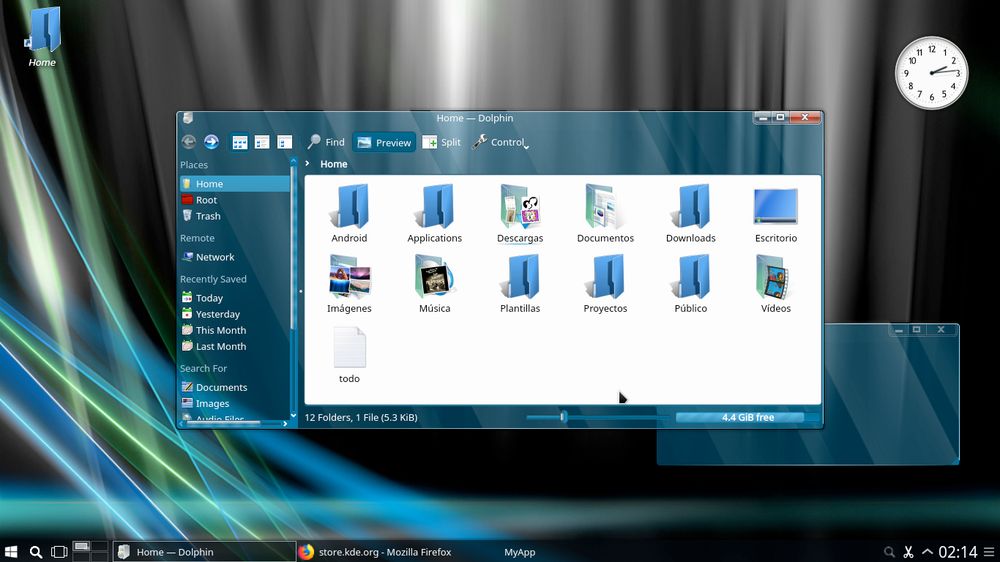Open the Dolphin window menu icon in titlebar
This screenshot has height=562, width=1000.
(188, 118)
